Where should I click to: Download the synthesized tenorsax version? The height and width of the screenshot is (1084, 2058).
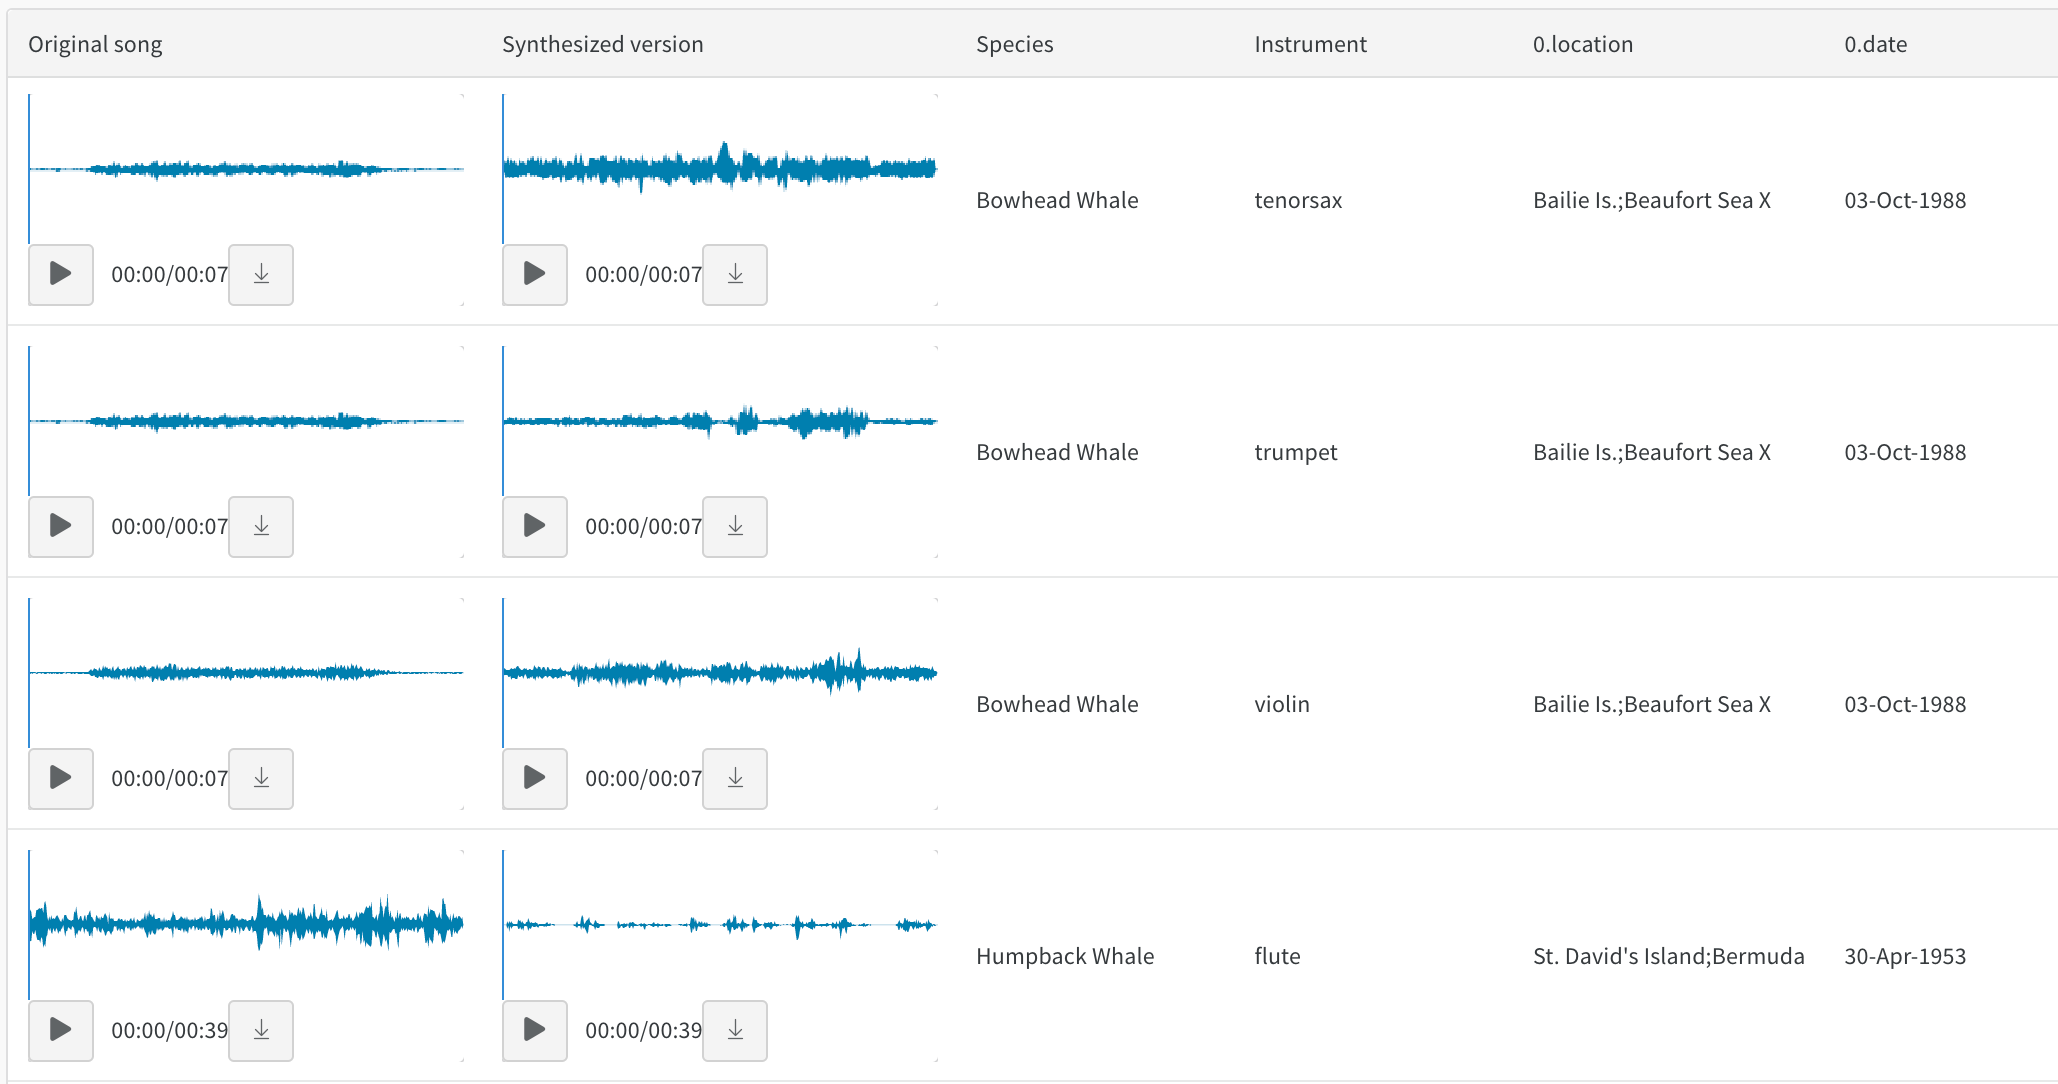pyautogui.click(x=734, y=275)
